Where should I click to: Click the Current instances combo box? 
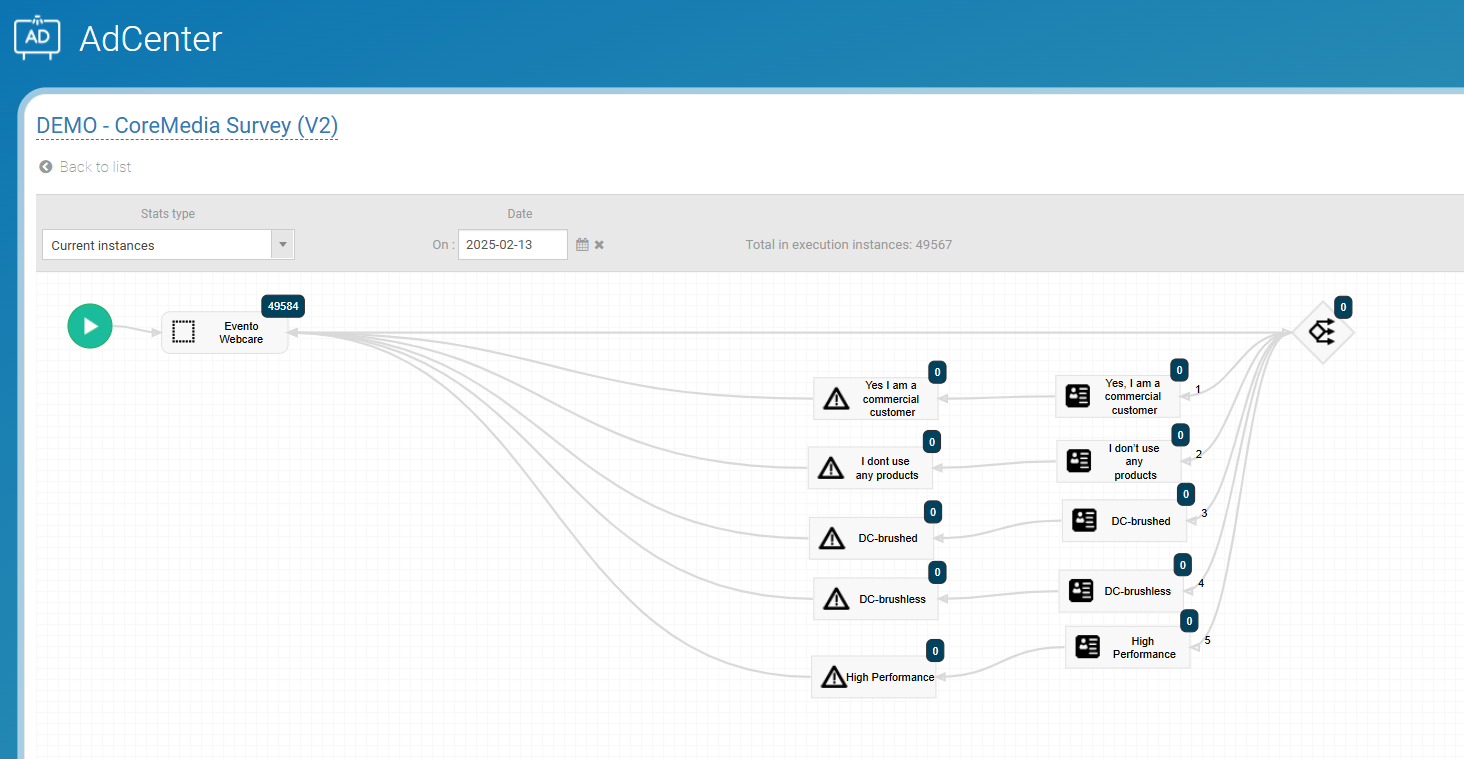coord(157,245)
